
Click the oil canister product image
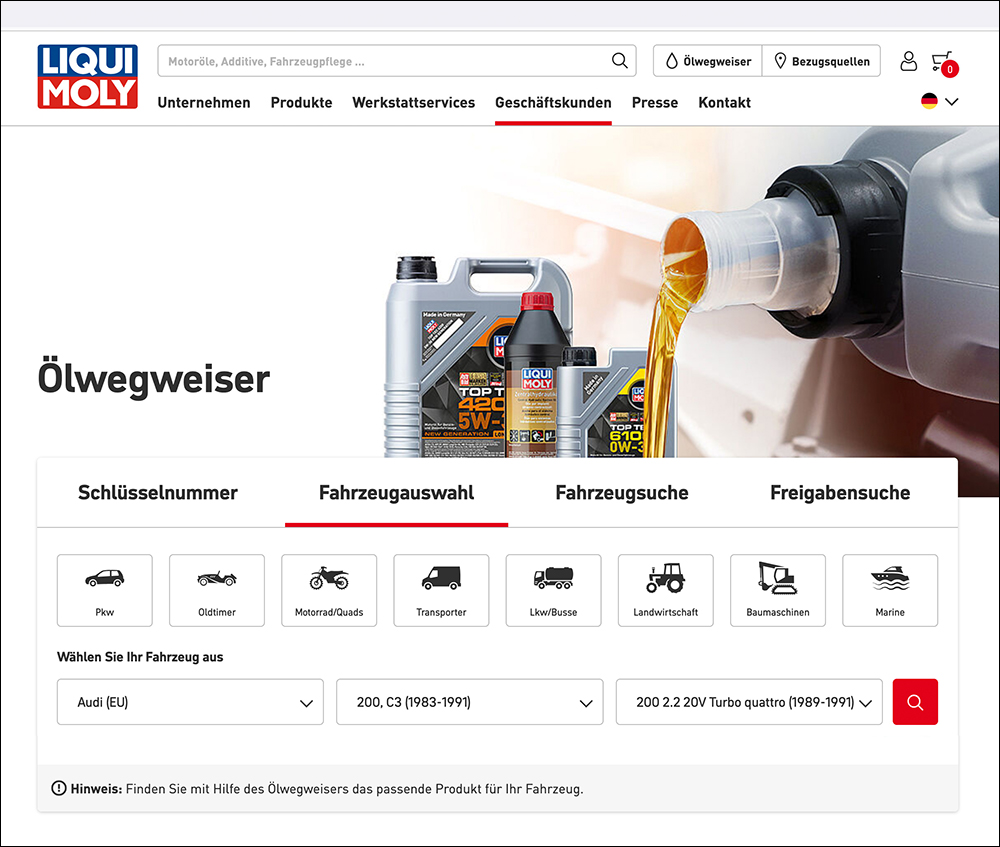click(x=529, y=357)
